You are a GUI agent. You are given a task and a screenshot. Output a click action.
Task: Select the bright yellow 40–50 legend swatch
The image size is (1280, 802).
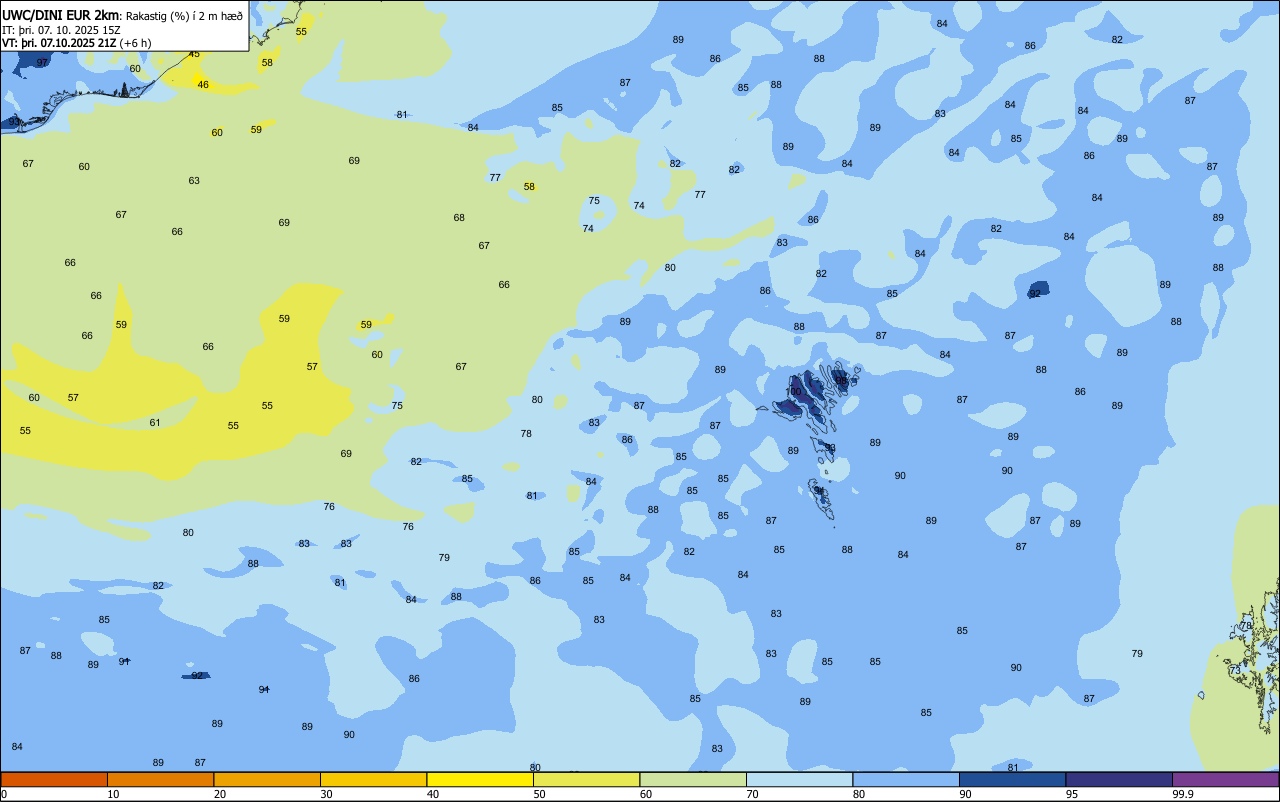click(480, 779)
